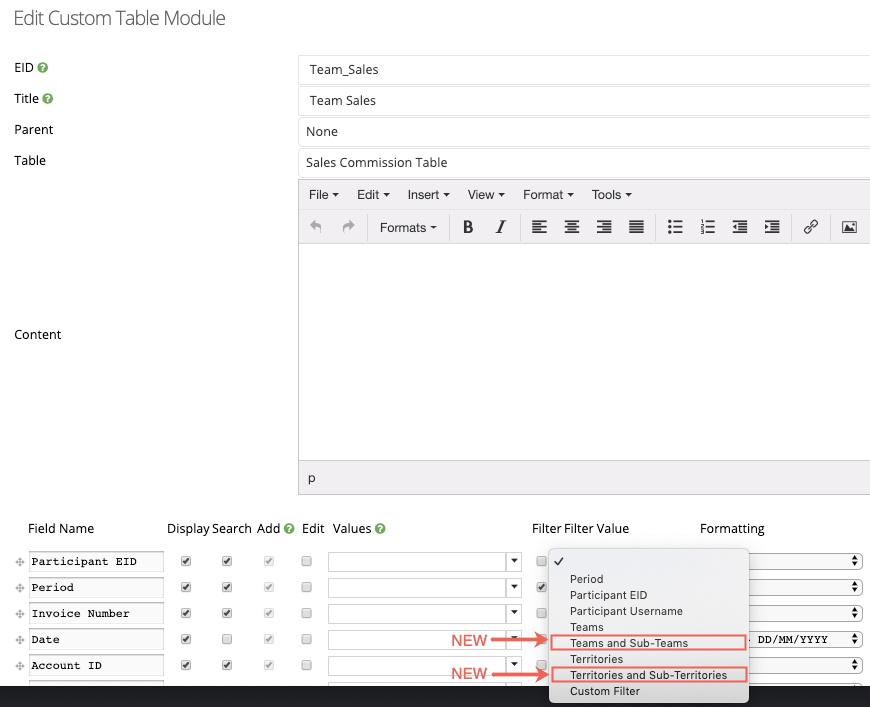870x707 pixels.
Task: Open the File menu
Action: pyautogui.click(x=323, y=195)
